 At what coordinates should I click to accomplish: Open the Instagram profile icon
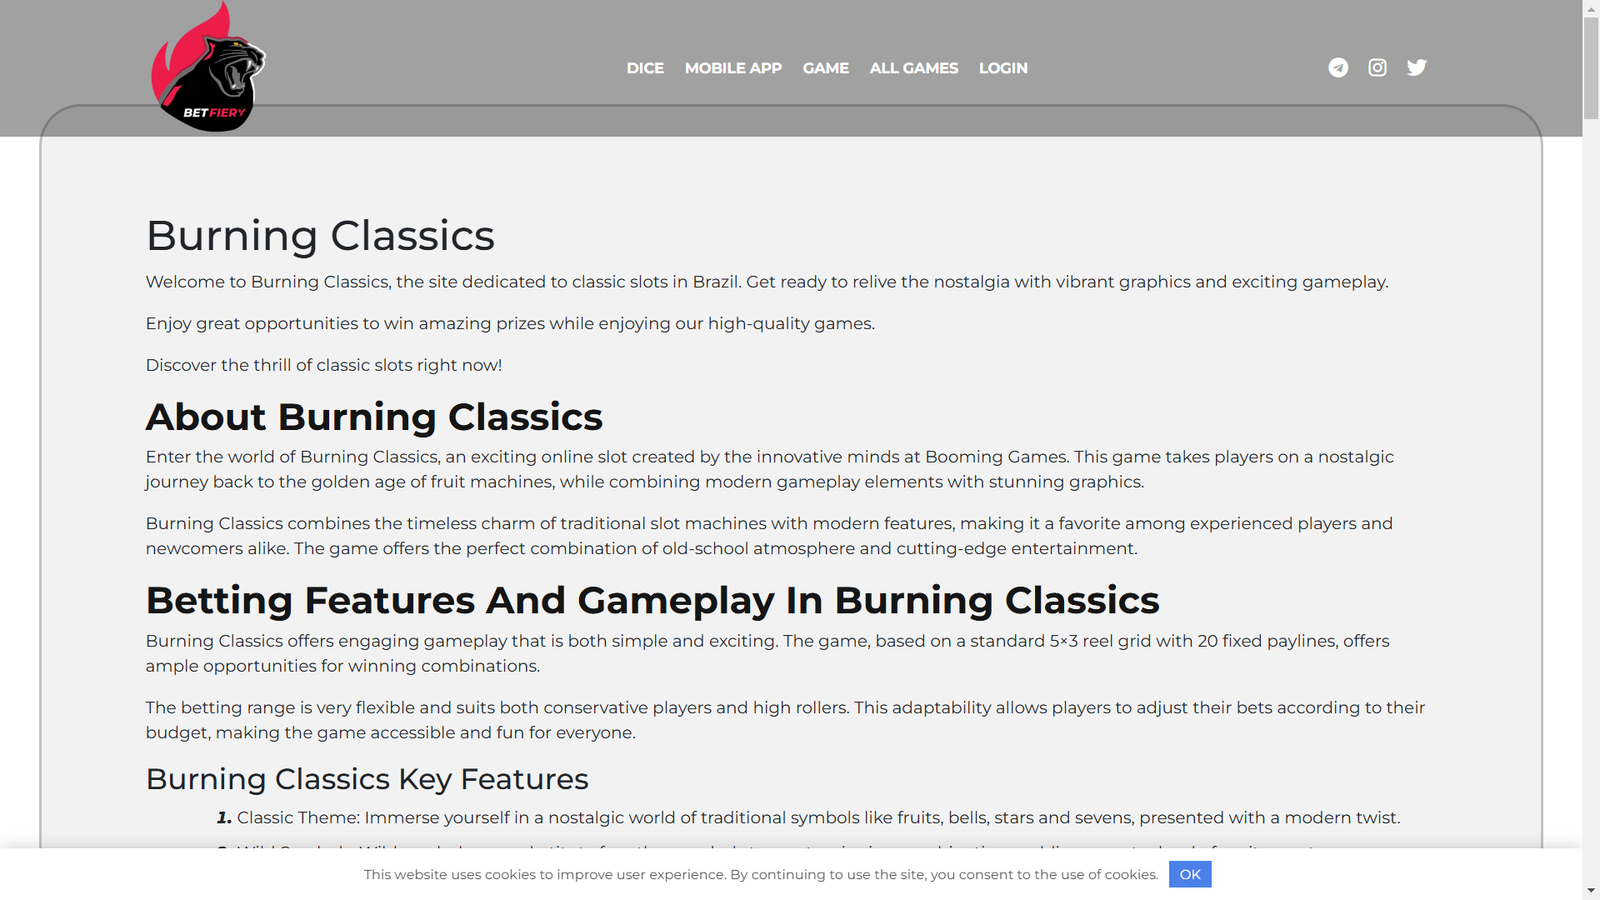(1377, 68)
